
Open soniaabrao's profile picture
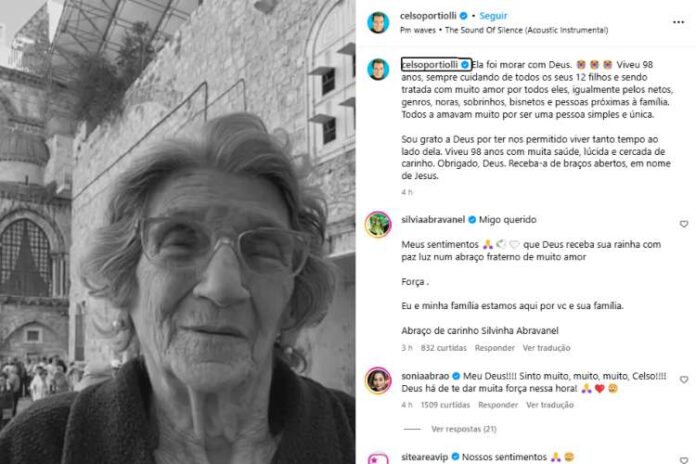[378, 381]
